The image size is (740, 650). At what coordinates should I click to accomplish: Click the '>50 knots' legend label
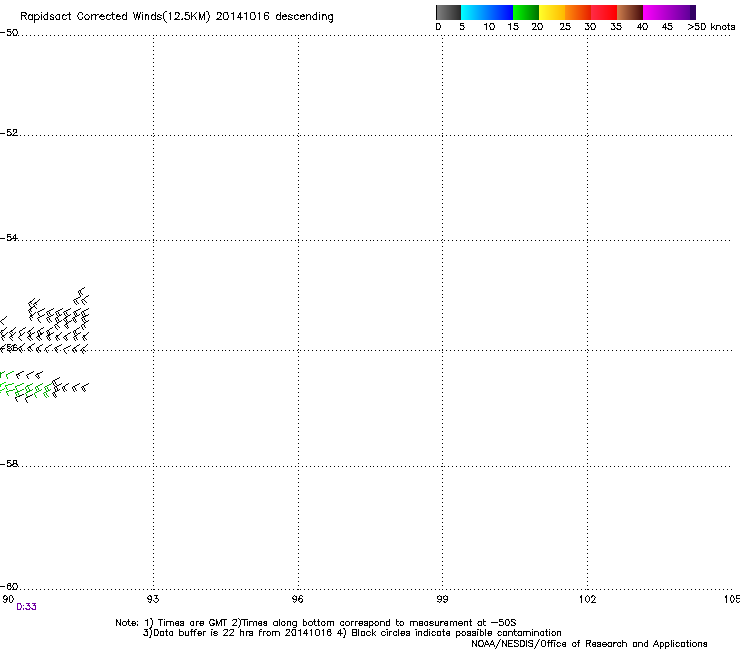[711, 27]
